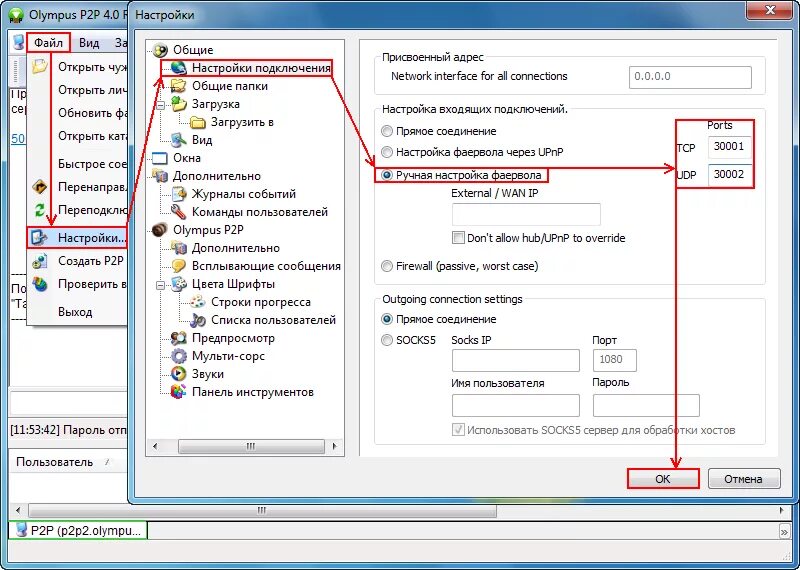
Task: Click Перенаправ… arrow icon in Файл menu
Action: tap(40, 187)
